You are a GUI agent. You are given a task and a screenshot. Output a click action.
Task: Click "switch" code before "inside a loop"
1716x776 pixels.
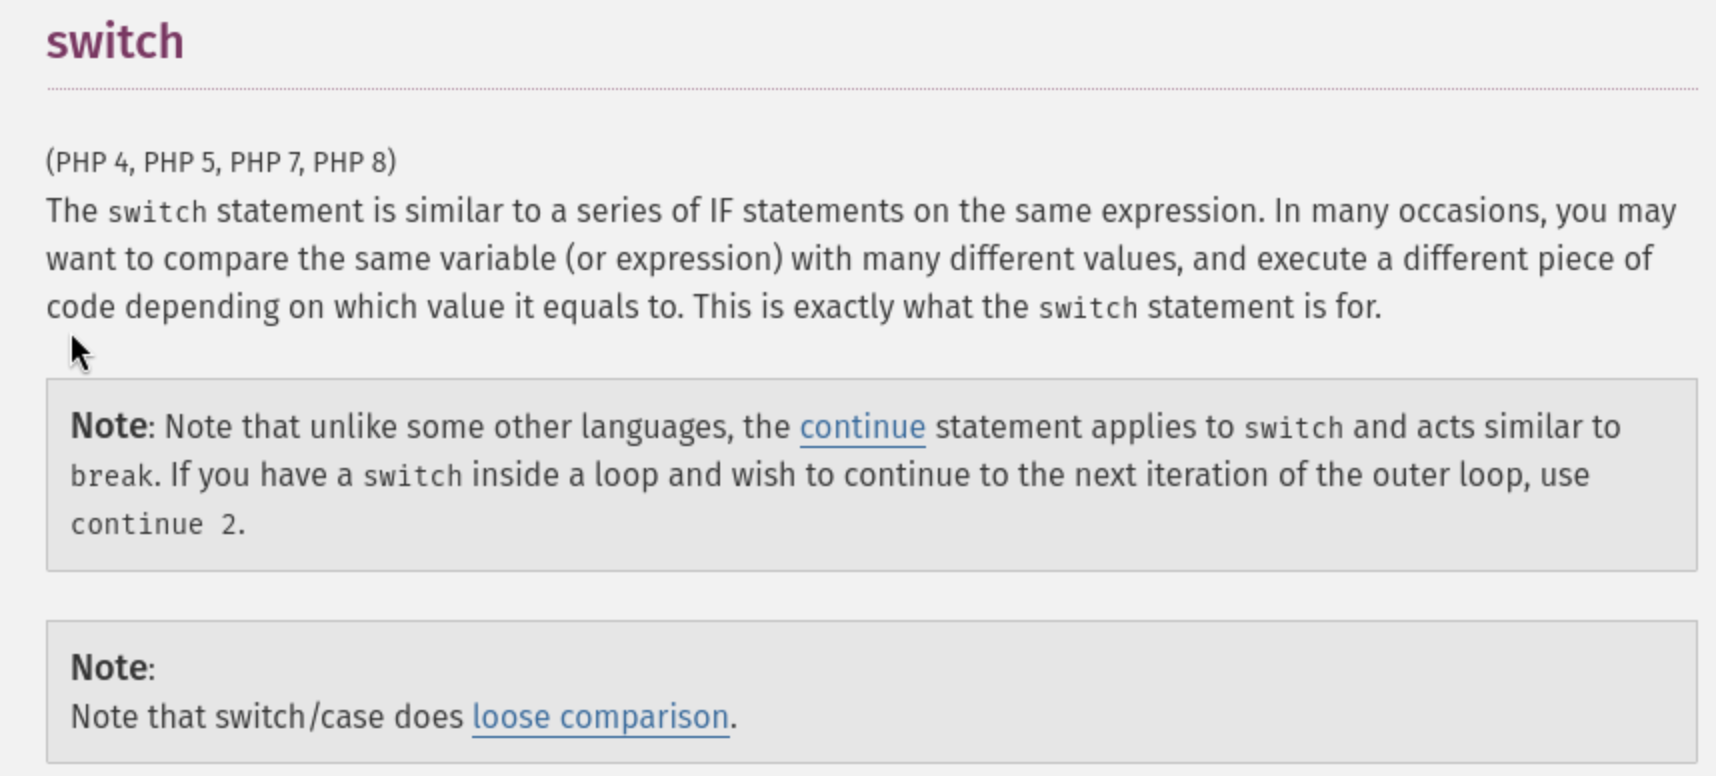[x=412, y=476]
